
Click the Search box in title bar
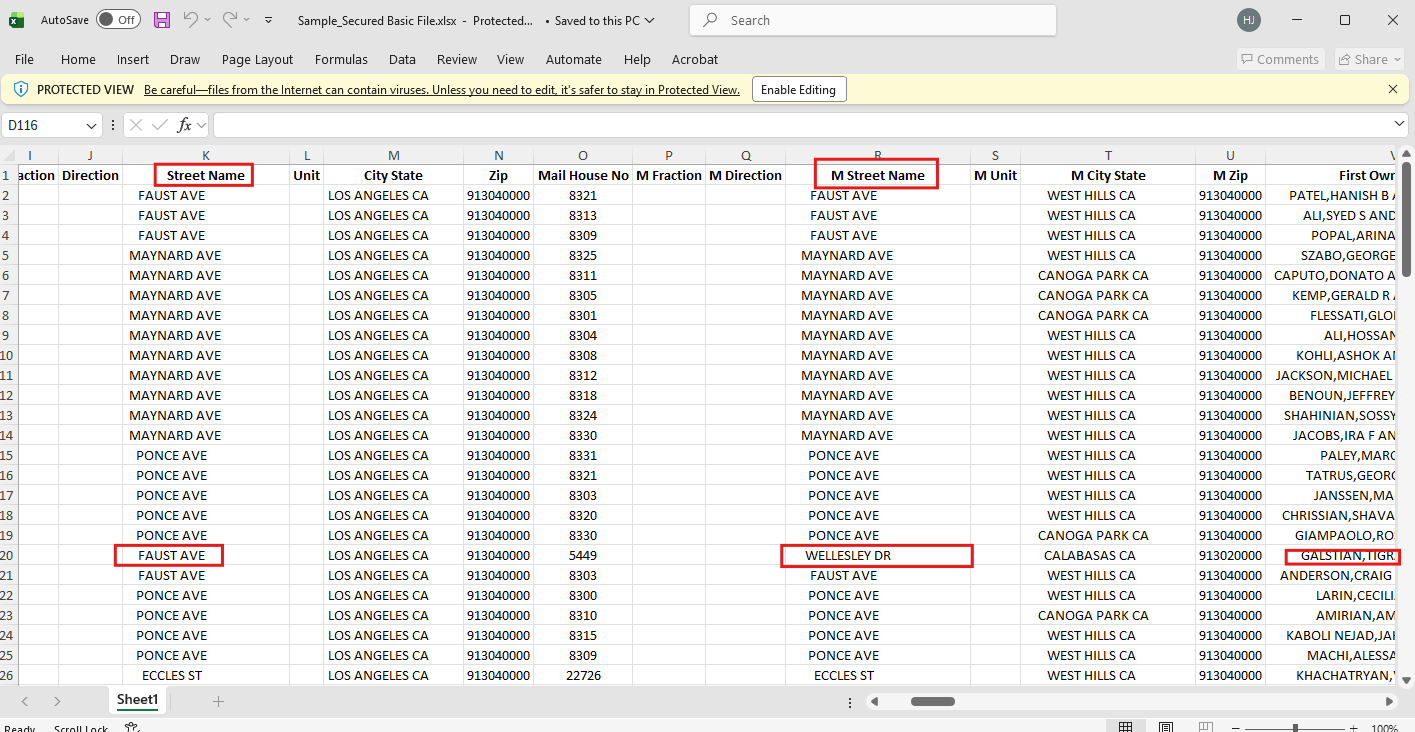873,20
